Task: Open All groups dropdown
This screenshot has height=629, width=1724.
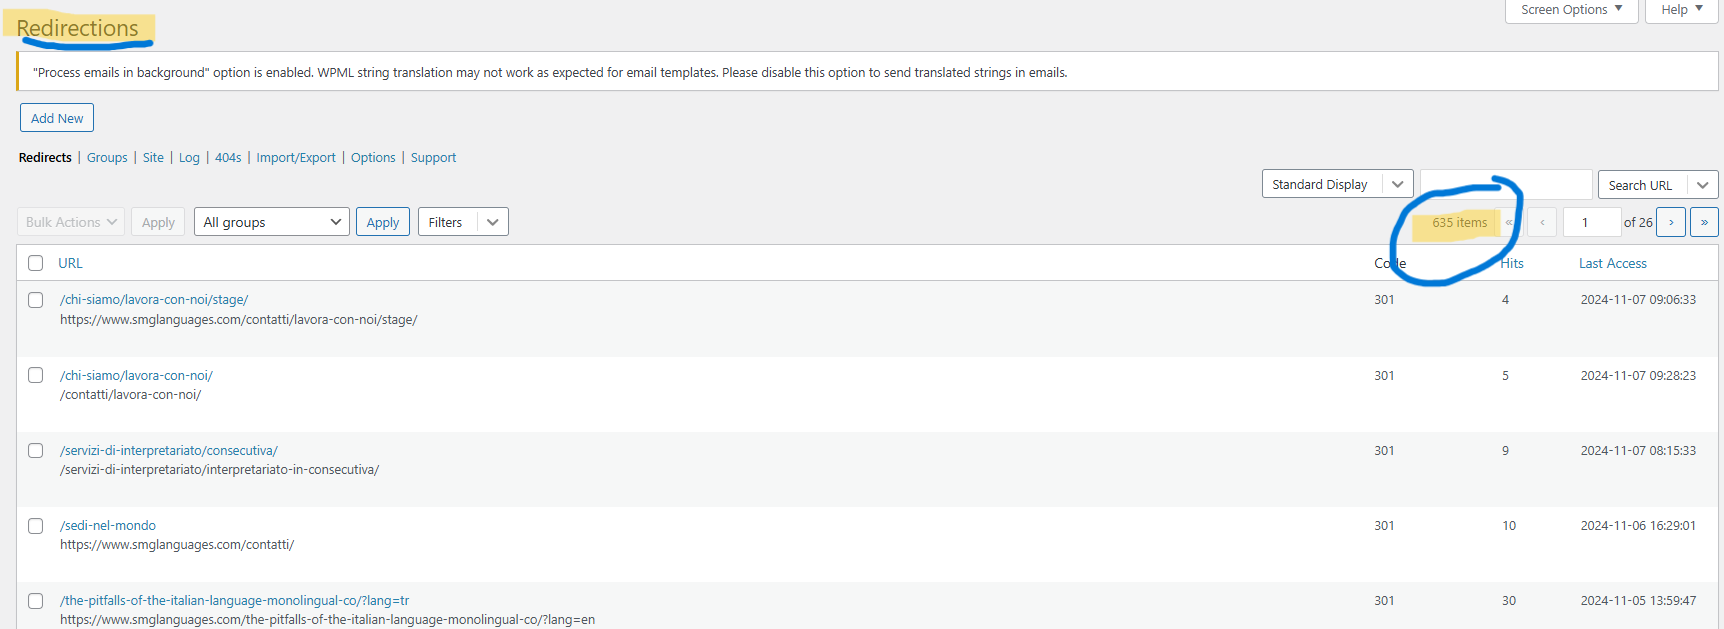Action: (272, 222)
